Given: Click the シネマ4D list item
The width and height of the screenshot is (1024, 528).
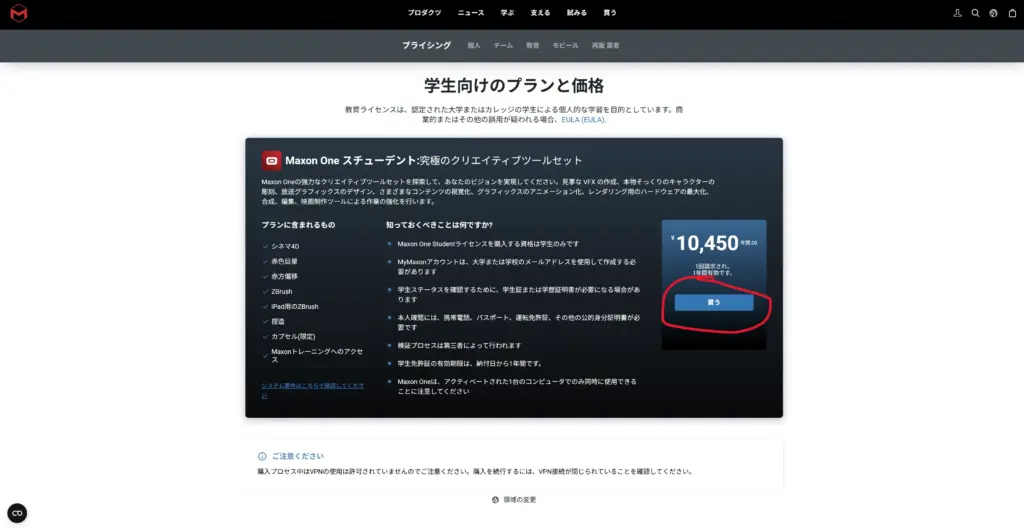Looking at the screenshot, I should [x=285, y=246].
